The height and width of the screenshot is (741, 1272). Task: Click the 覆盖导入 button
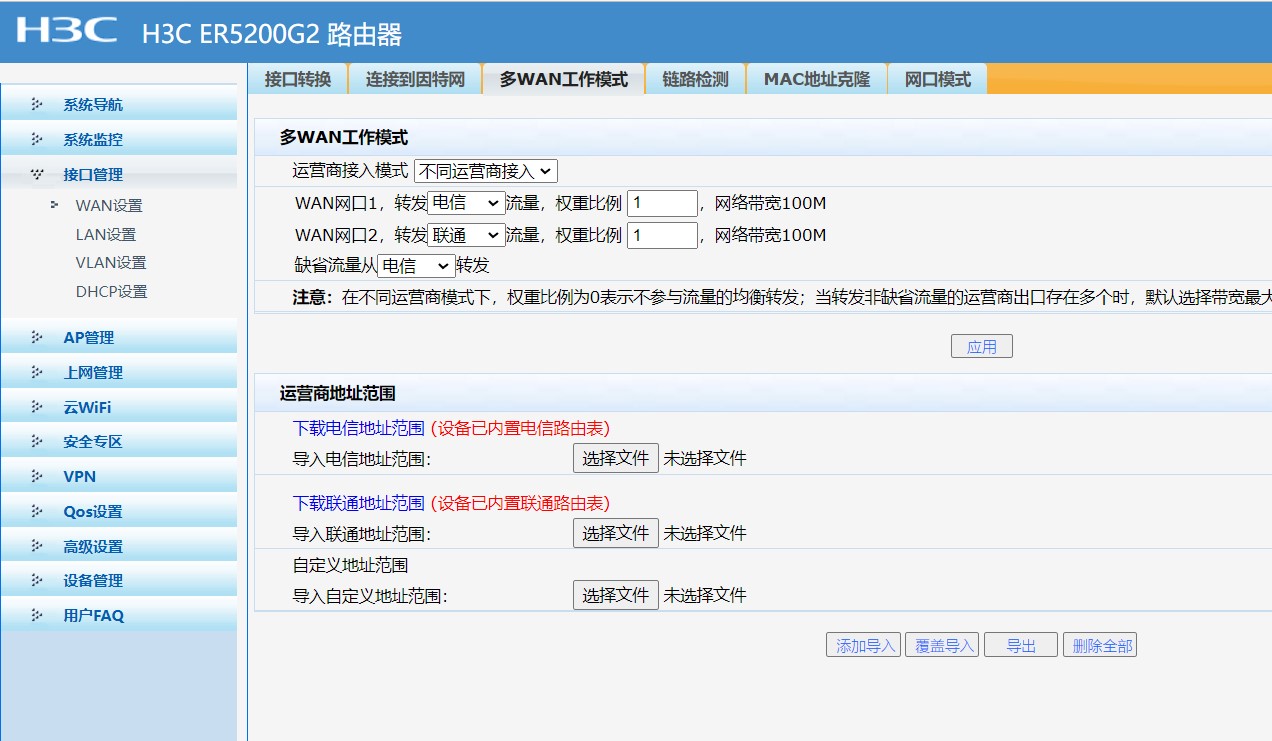(942, 645)
